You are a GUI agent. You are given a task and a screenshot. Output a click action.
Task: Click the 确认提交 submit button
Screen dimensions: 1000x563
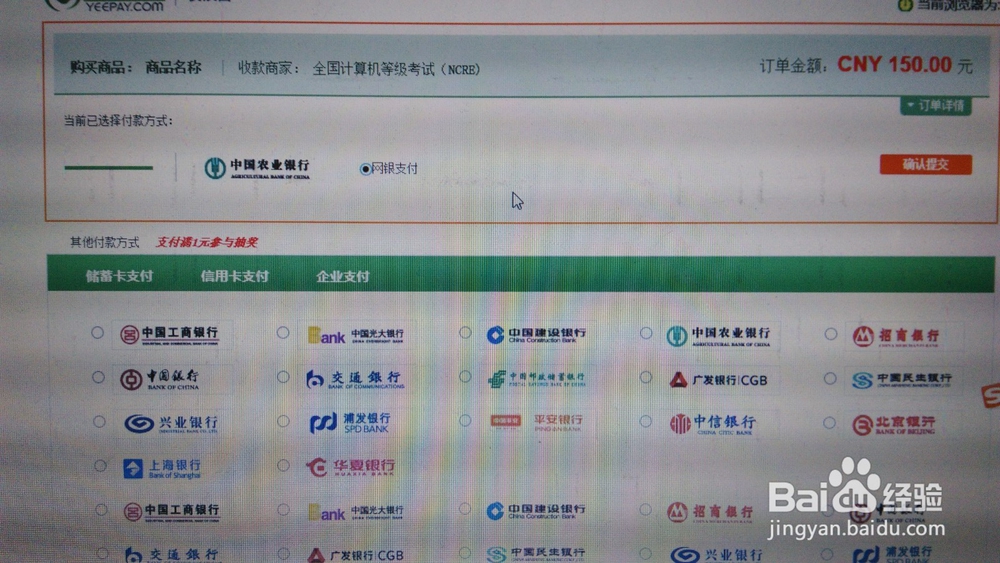925,165
